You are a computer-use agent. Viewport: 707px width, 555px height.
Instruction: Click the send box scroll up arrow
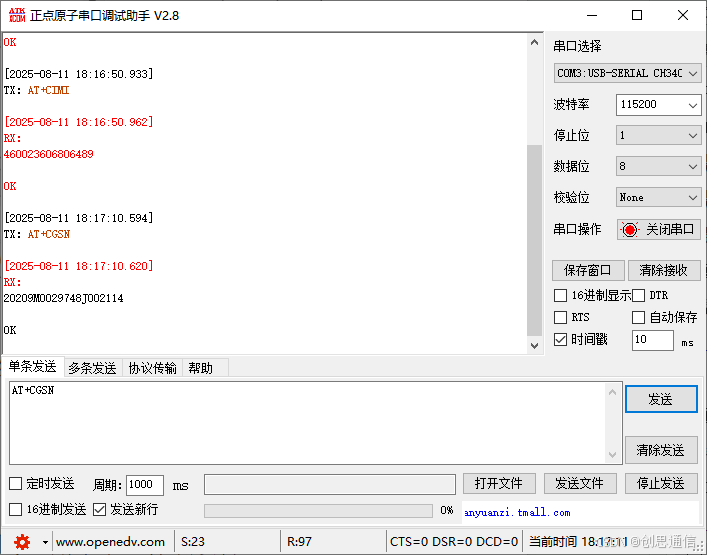(612, 392)
